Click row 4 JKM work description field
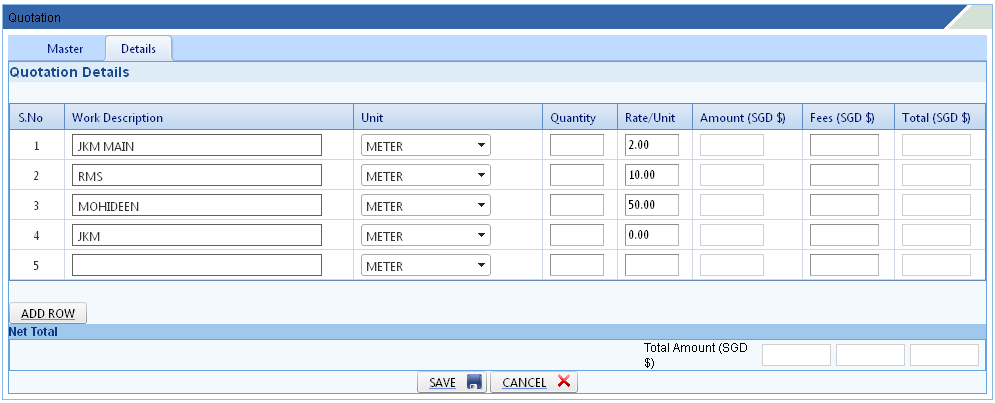 click(197, 235)
